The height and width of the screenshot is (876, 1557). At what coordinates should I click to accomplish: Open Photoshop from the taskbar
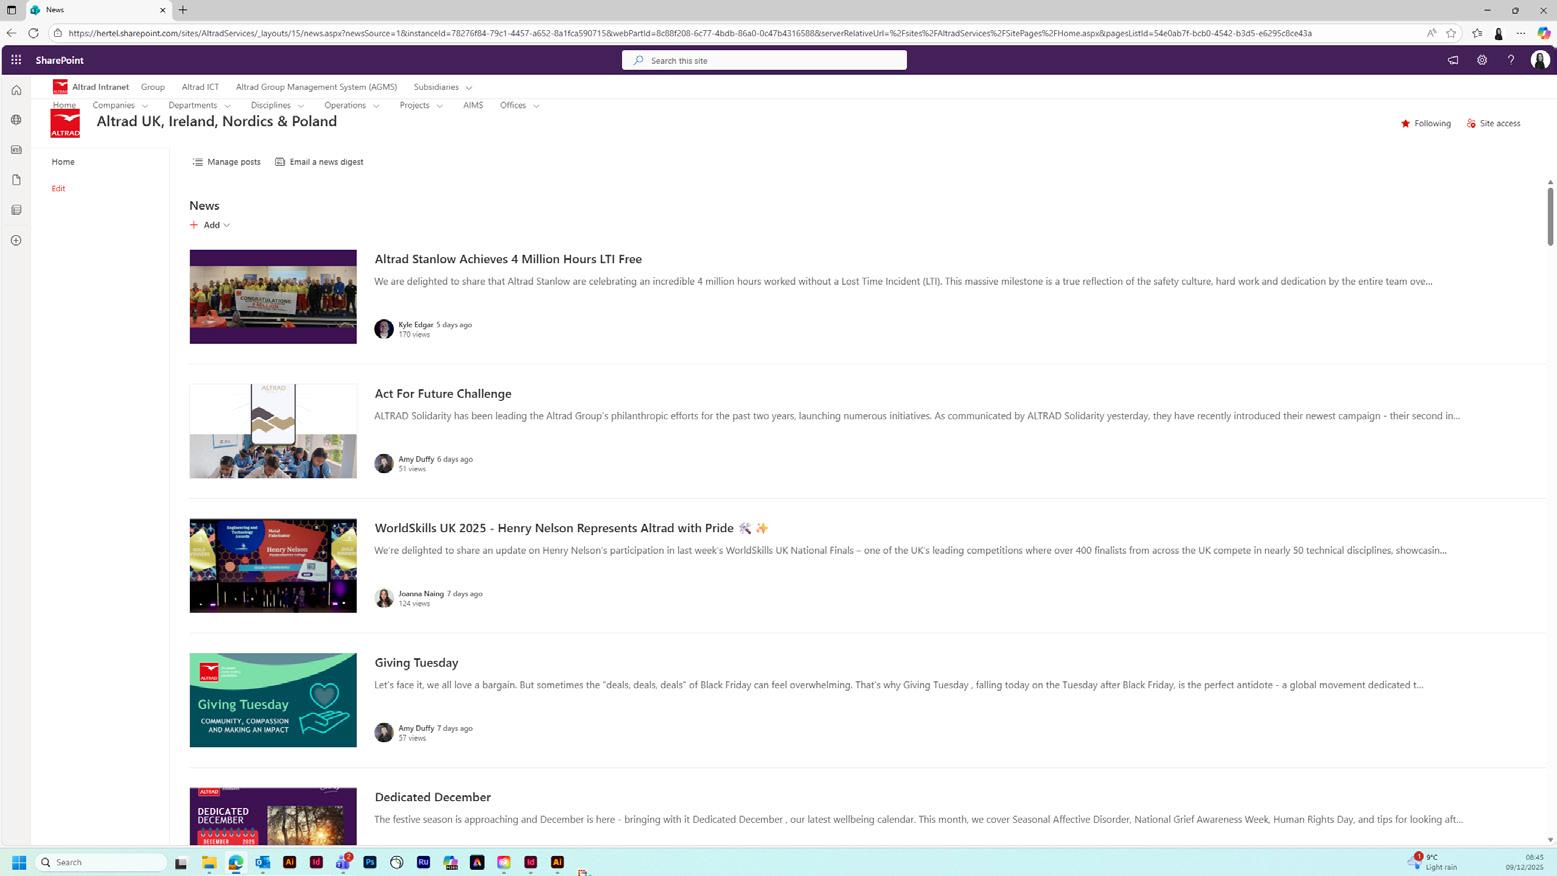point(370,862)
